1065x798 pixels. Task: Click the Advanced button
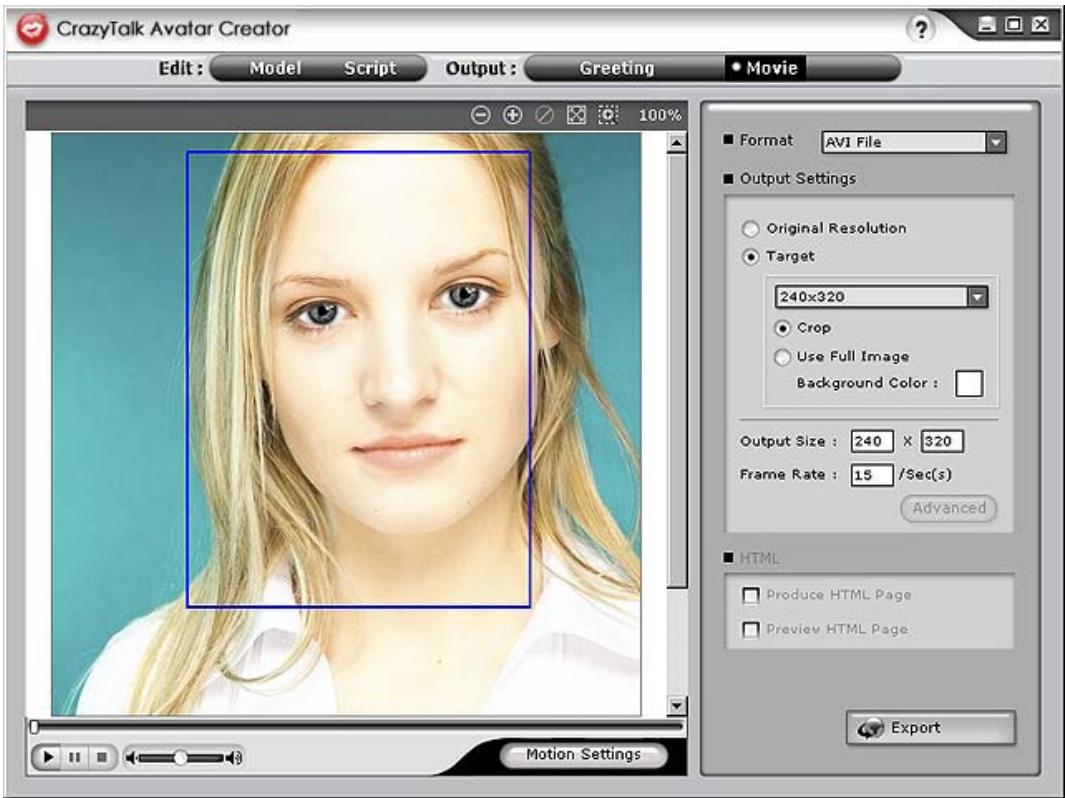click(949, 509)
